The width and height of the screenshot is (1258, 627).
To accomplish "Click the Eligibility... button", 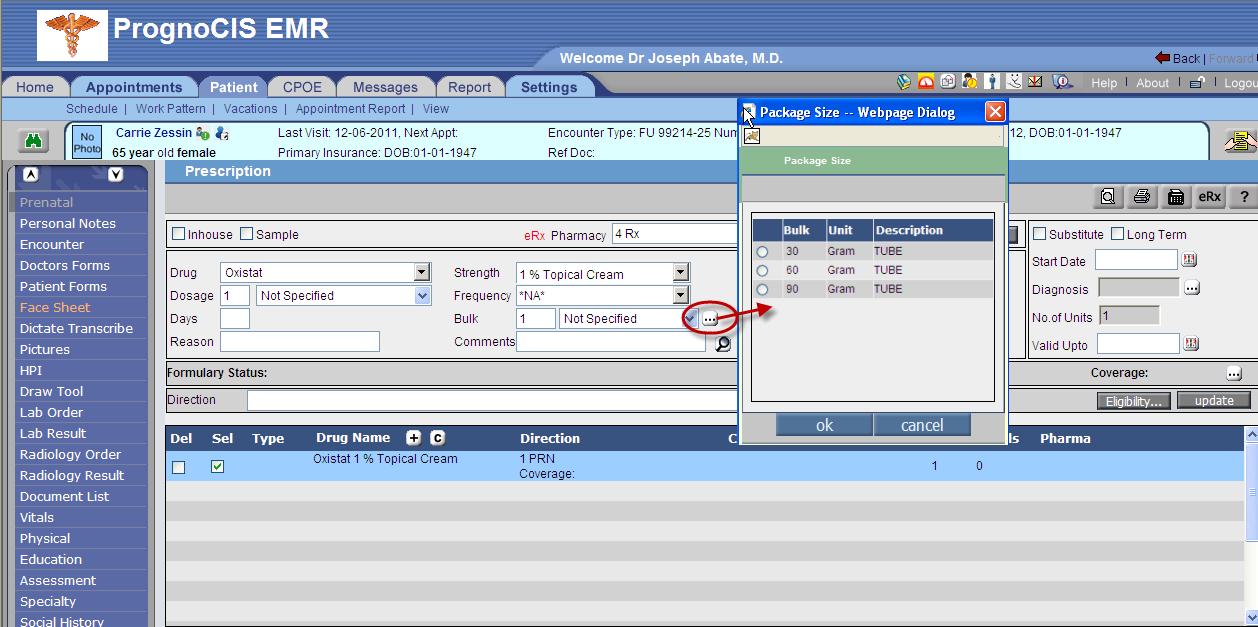I will tap(1133, 401).
